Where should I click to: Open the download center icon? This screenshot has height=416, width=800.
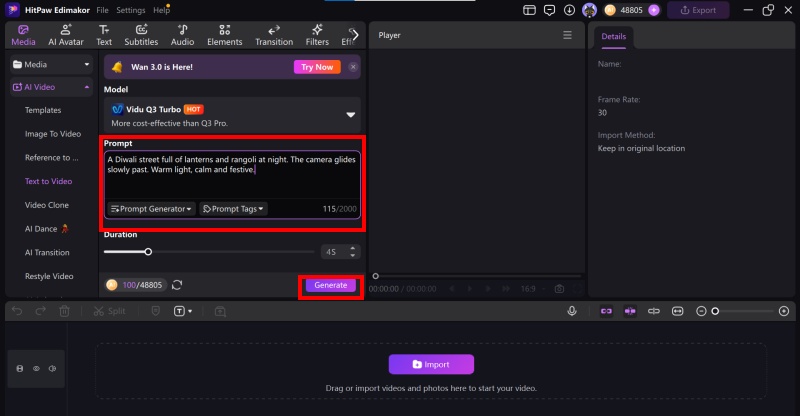(569, 10)
